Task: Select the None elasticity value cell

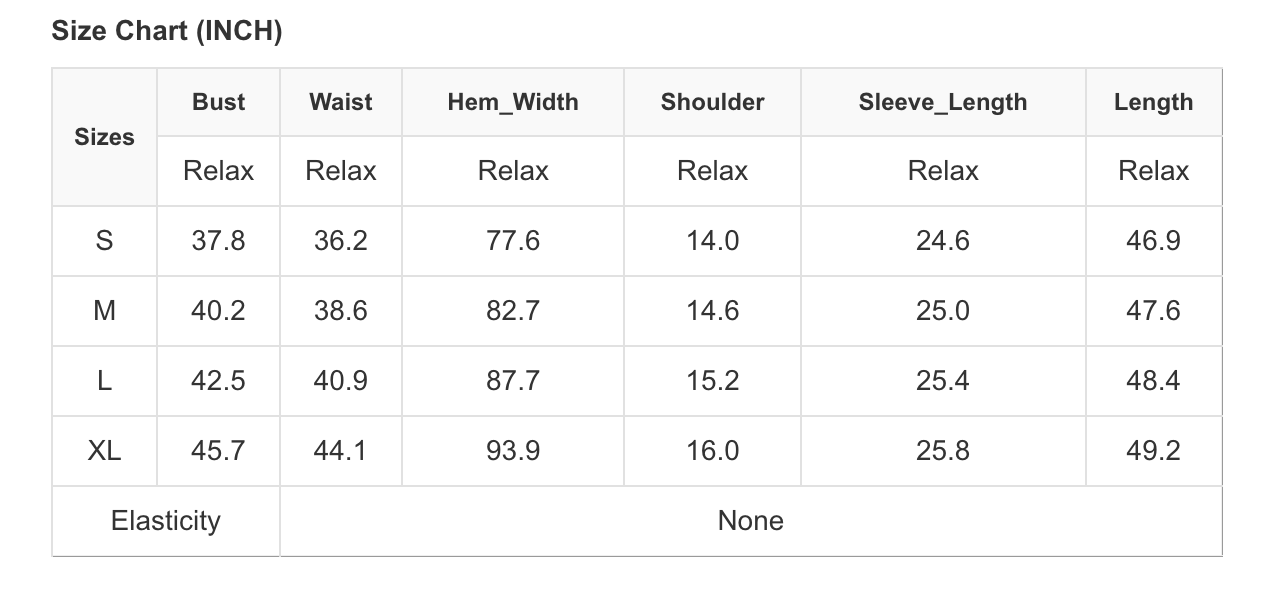Action: coord(750,521)
